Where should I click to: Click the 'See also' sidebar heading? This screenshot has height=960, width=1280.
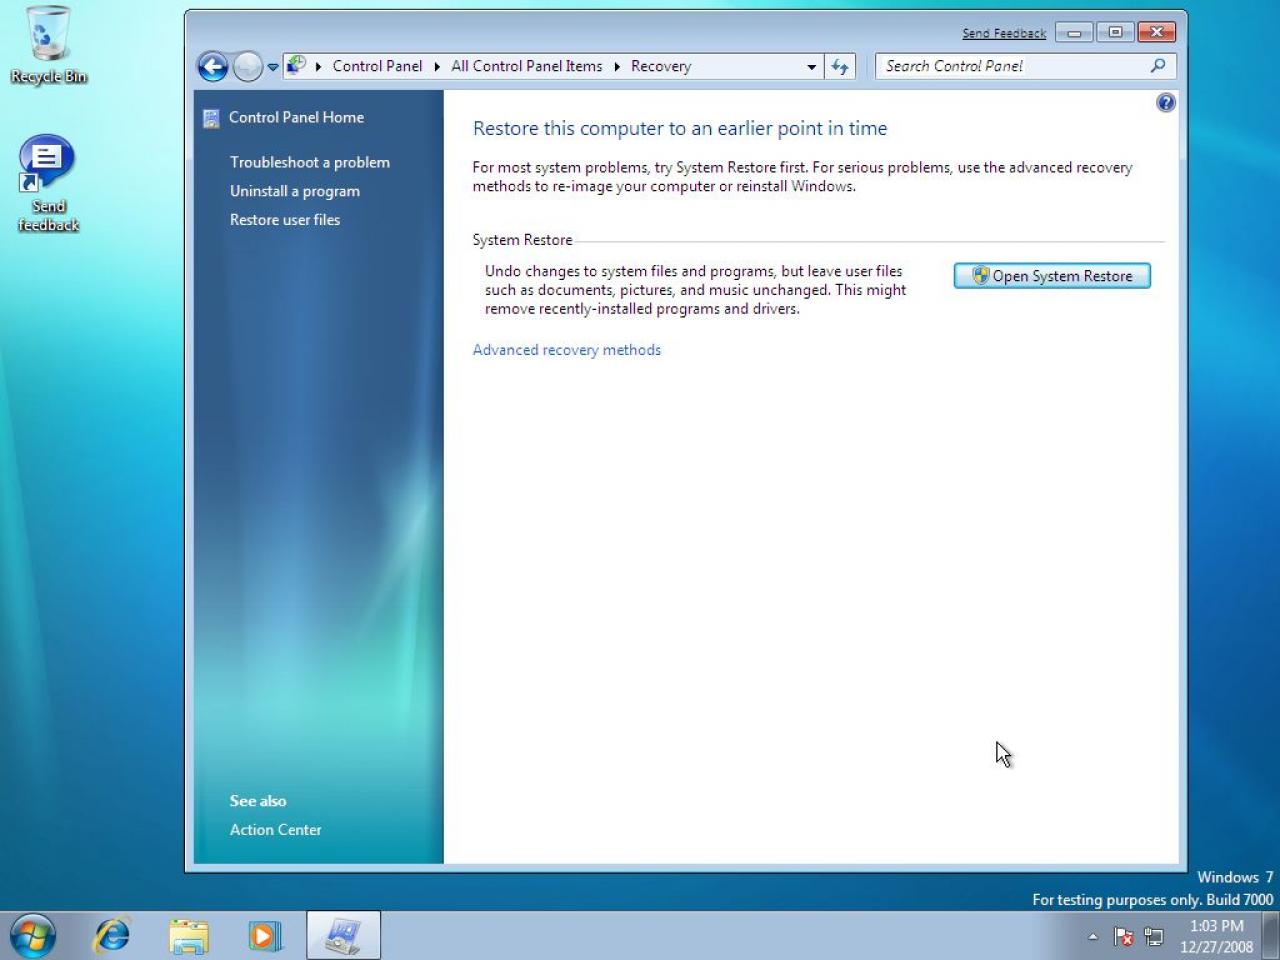[258, 801]
